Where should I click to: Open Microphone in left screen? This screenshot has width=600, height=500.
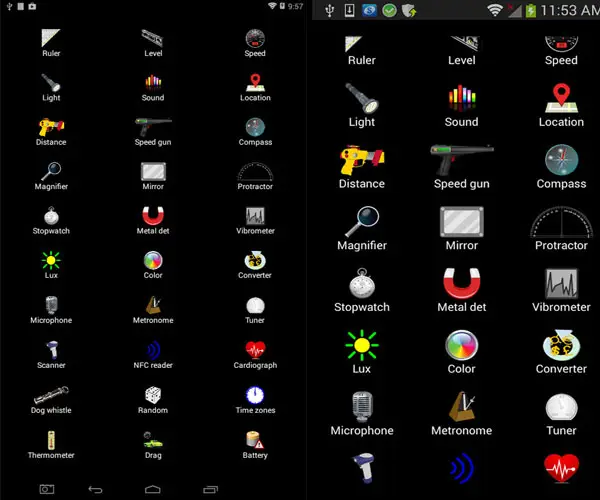click(51, 310)
